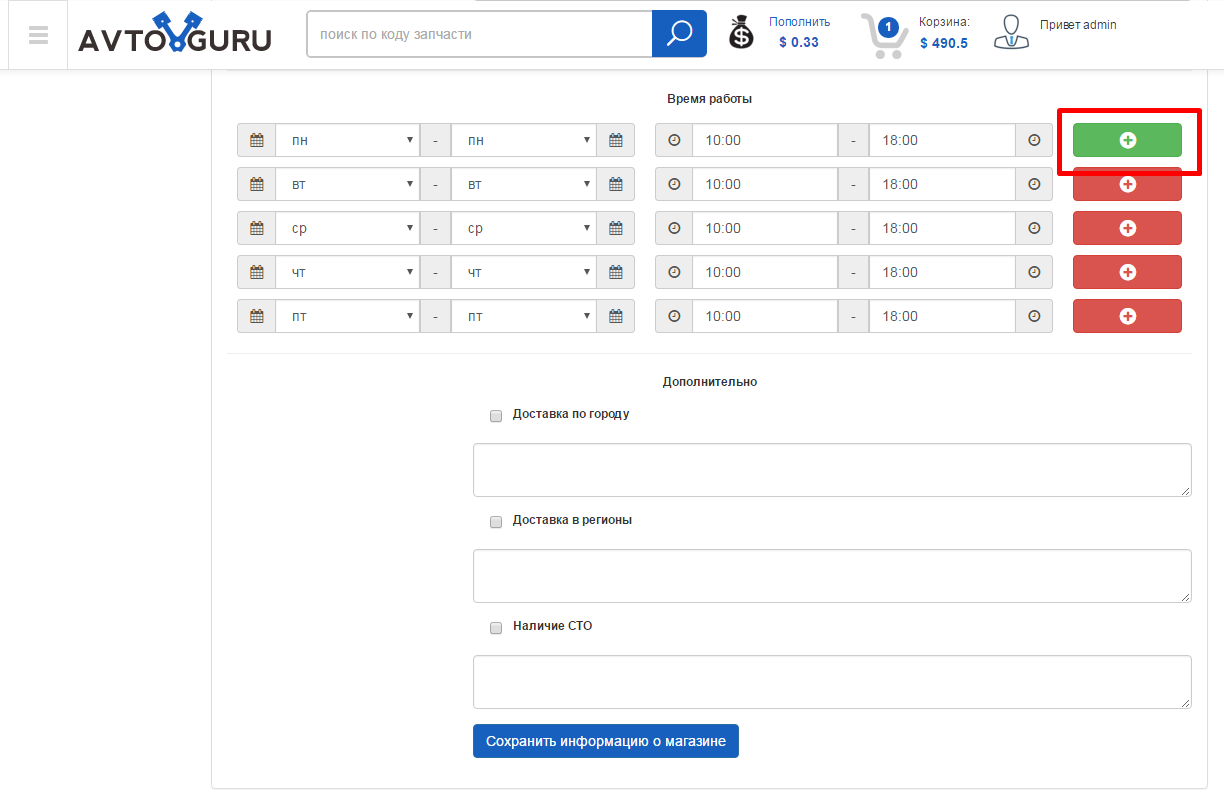Viewport: 1224px width, 796px height.
Task: Click the clock icon left of the ср start time
Action: (x=674, y=228)
